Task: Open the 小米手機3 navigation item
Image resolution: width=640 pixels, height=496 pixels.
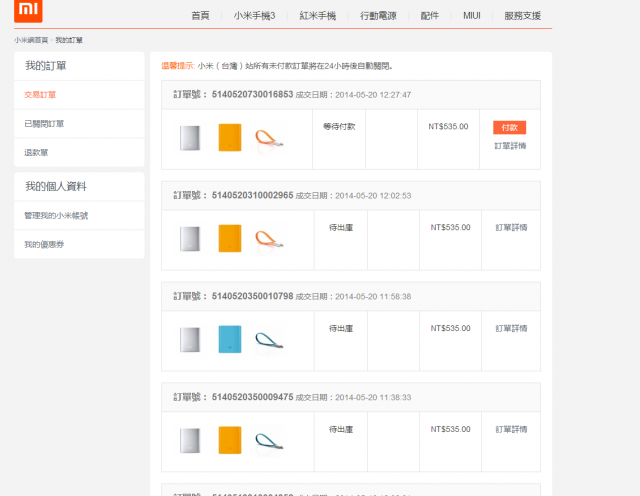Action: 254,16
